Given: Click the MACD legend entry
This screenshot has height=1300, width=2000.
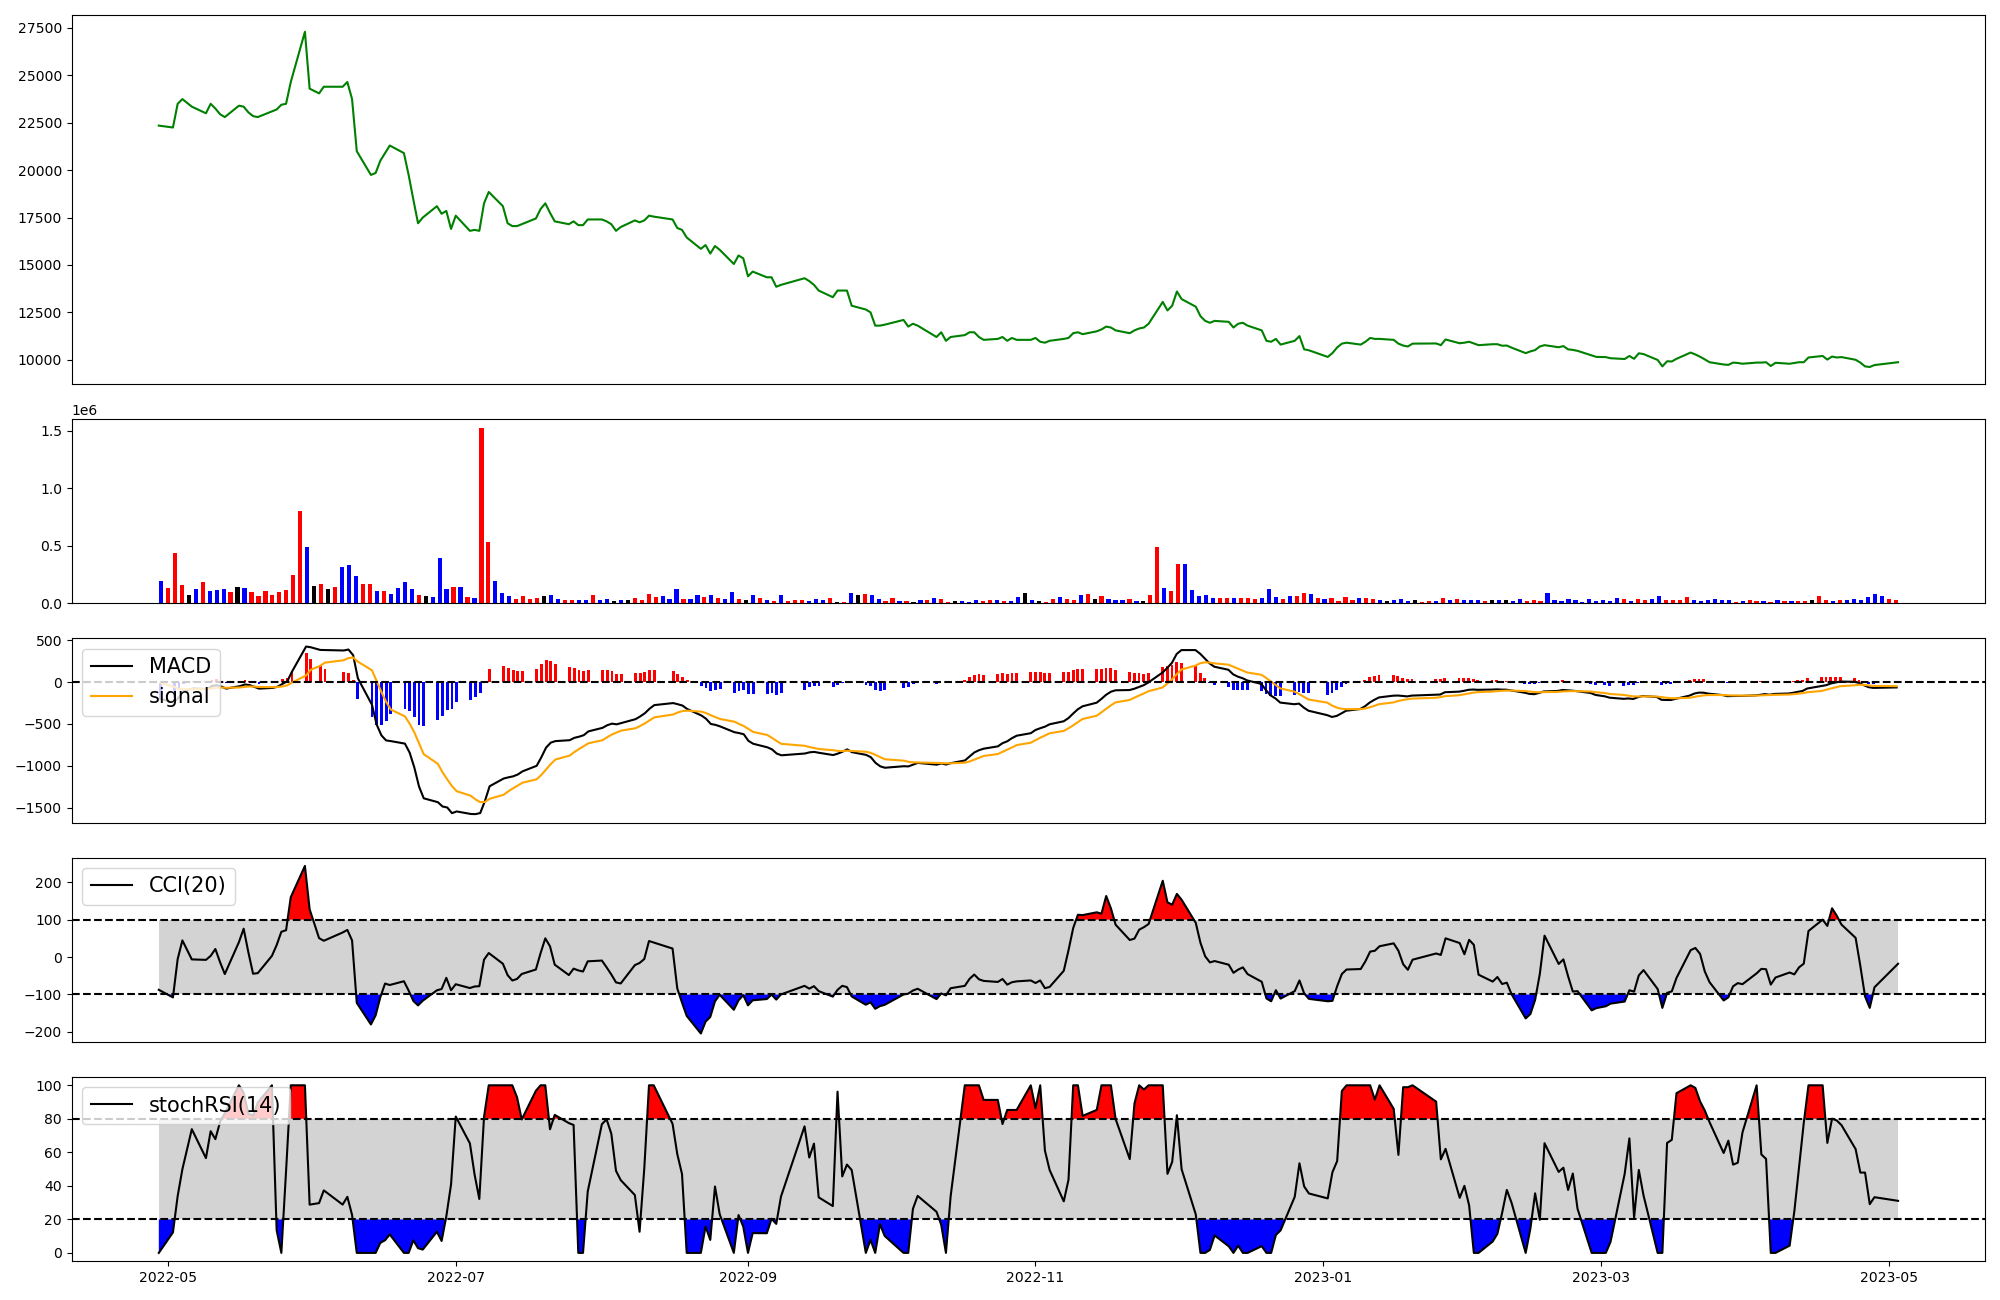Looking at the screenshot, I should pyautogui.click(x=179, y=666).
